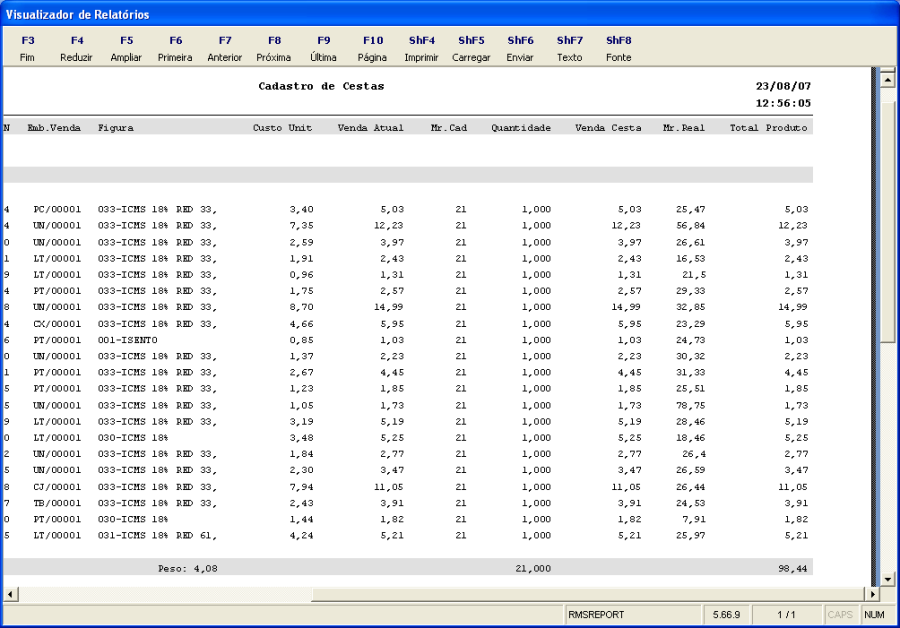Click the 'Visualizador de Relatórios' title bar
Viewport: 900px width, 628px height.
pyautogui.click(x=450, y=14)
